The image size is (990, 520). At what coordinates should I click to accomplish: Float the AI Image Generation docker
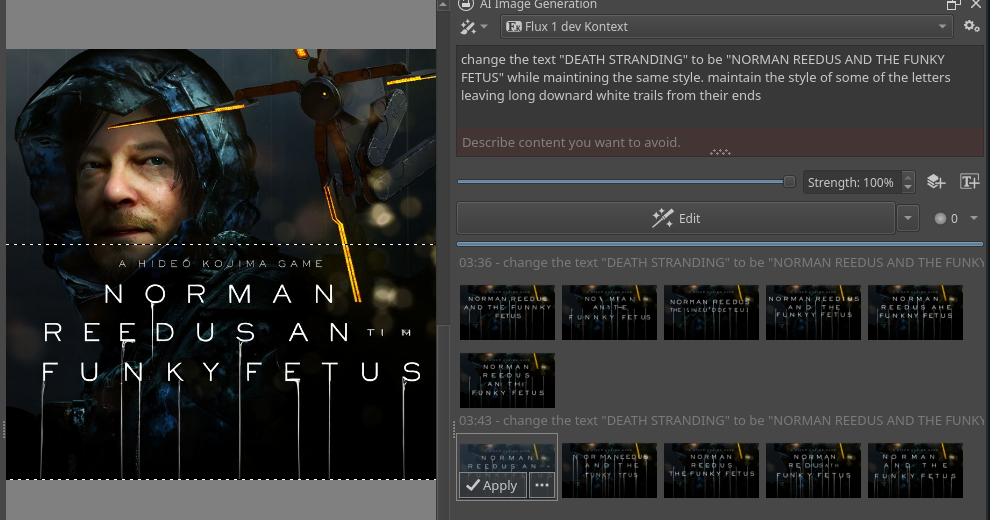[x=953, y=4]
